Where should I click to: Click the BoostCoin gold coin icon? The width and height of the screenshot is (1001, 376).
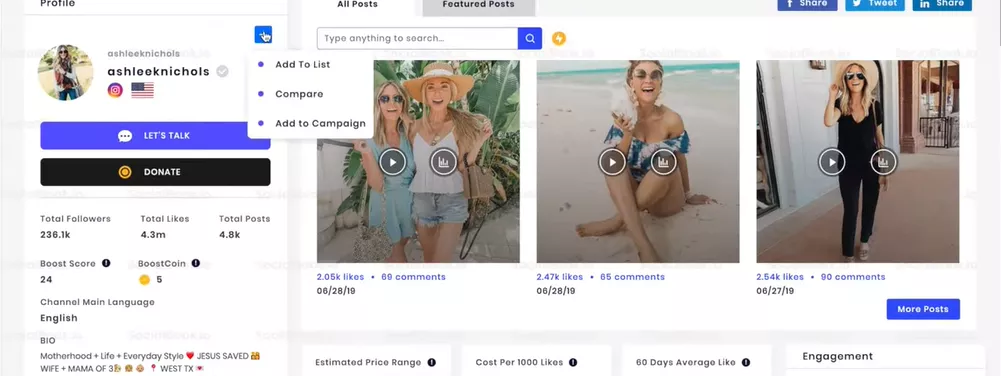click(x=145, y=280)
